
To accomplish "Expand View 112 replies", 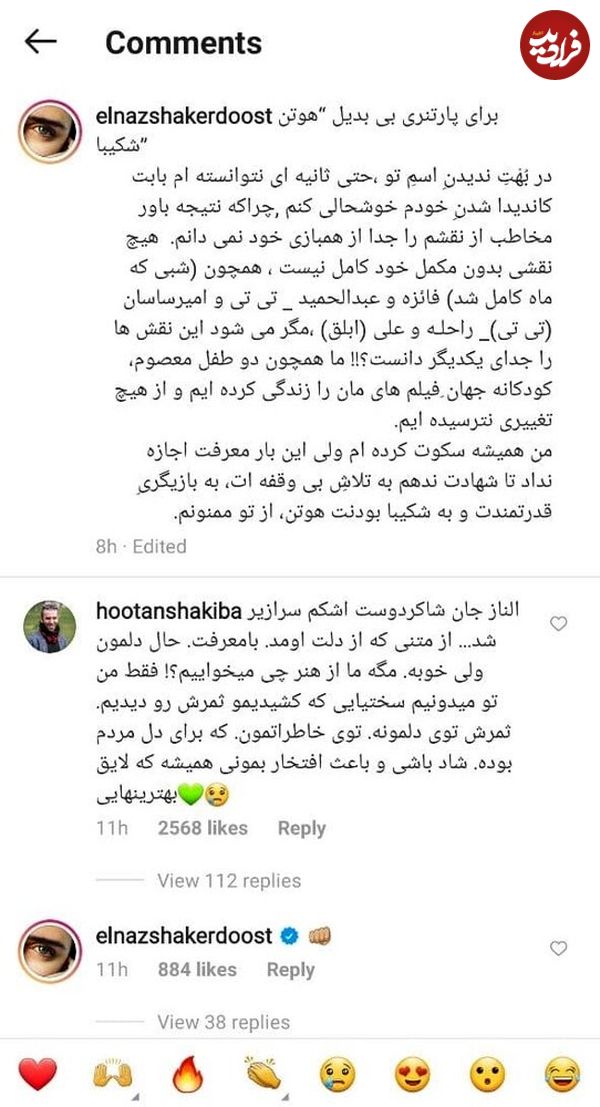I will click(229, 880).
